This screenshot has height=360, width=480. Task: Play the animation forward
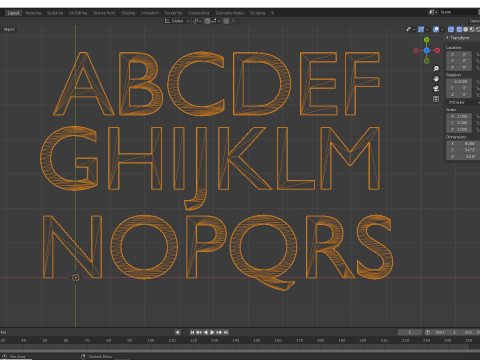(212, 332)
